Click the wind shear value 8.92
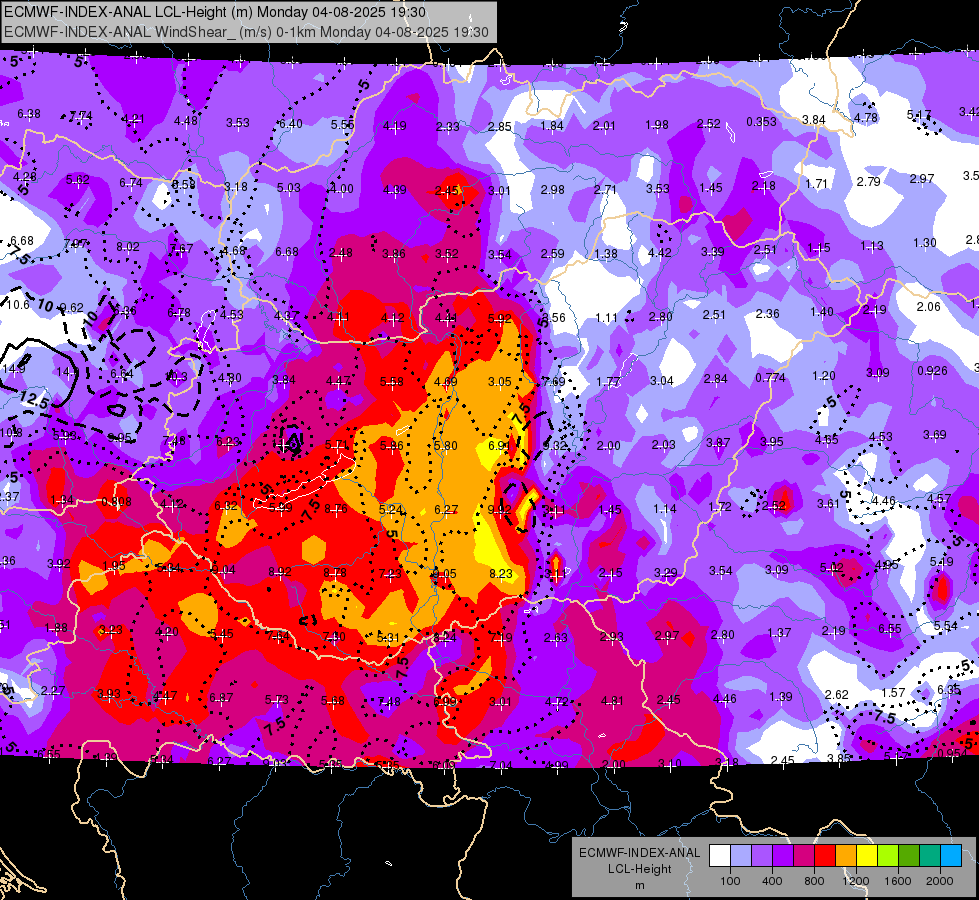The image size is (979, 900). tap(280, 571)
